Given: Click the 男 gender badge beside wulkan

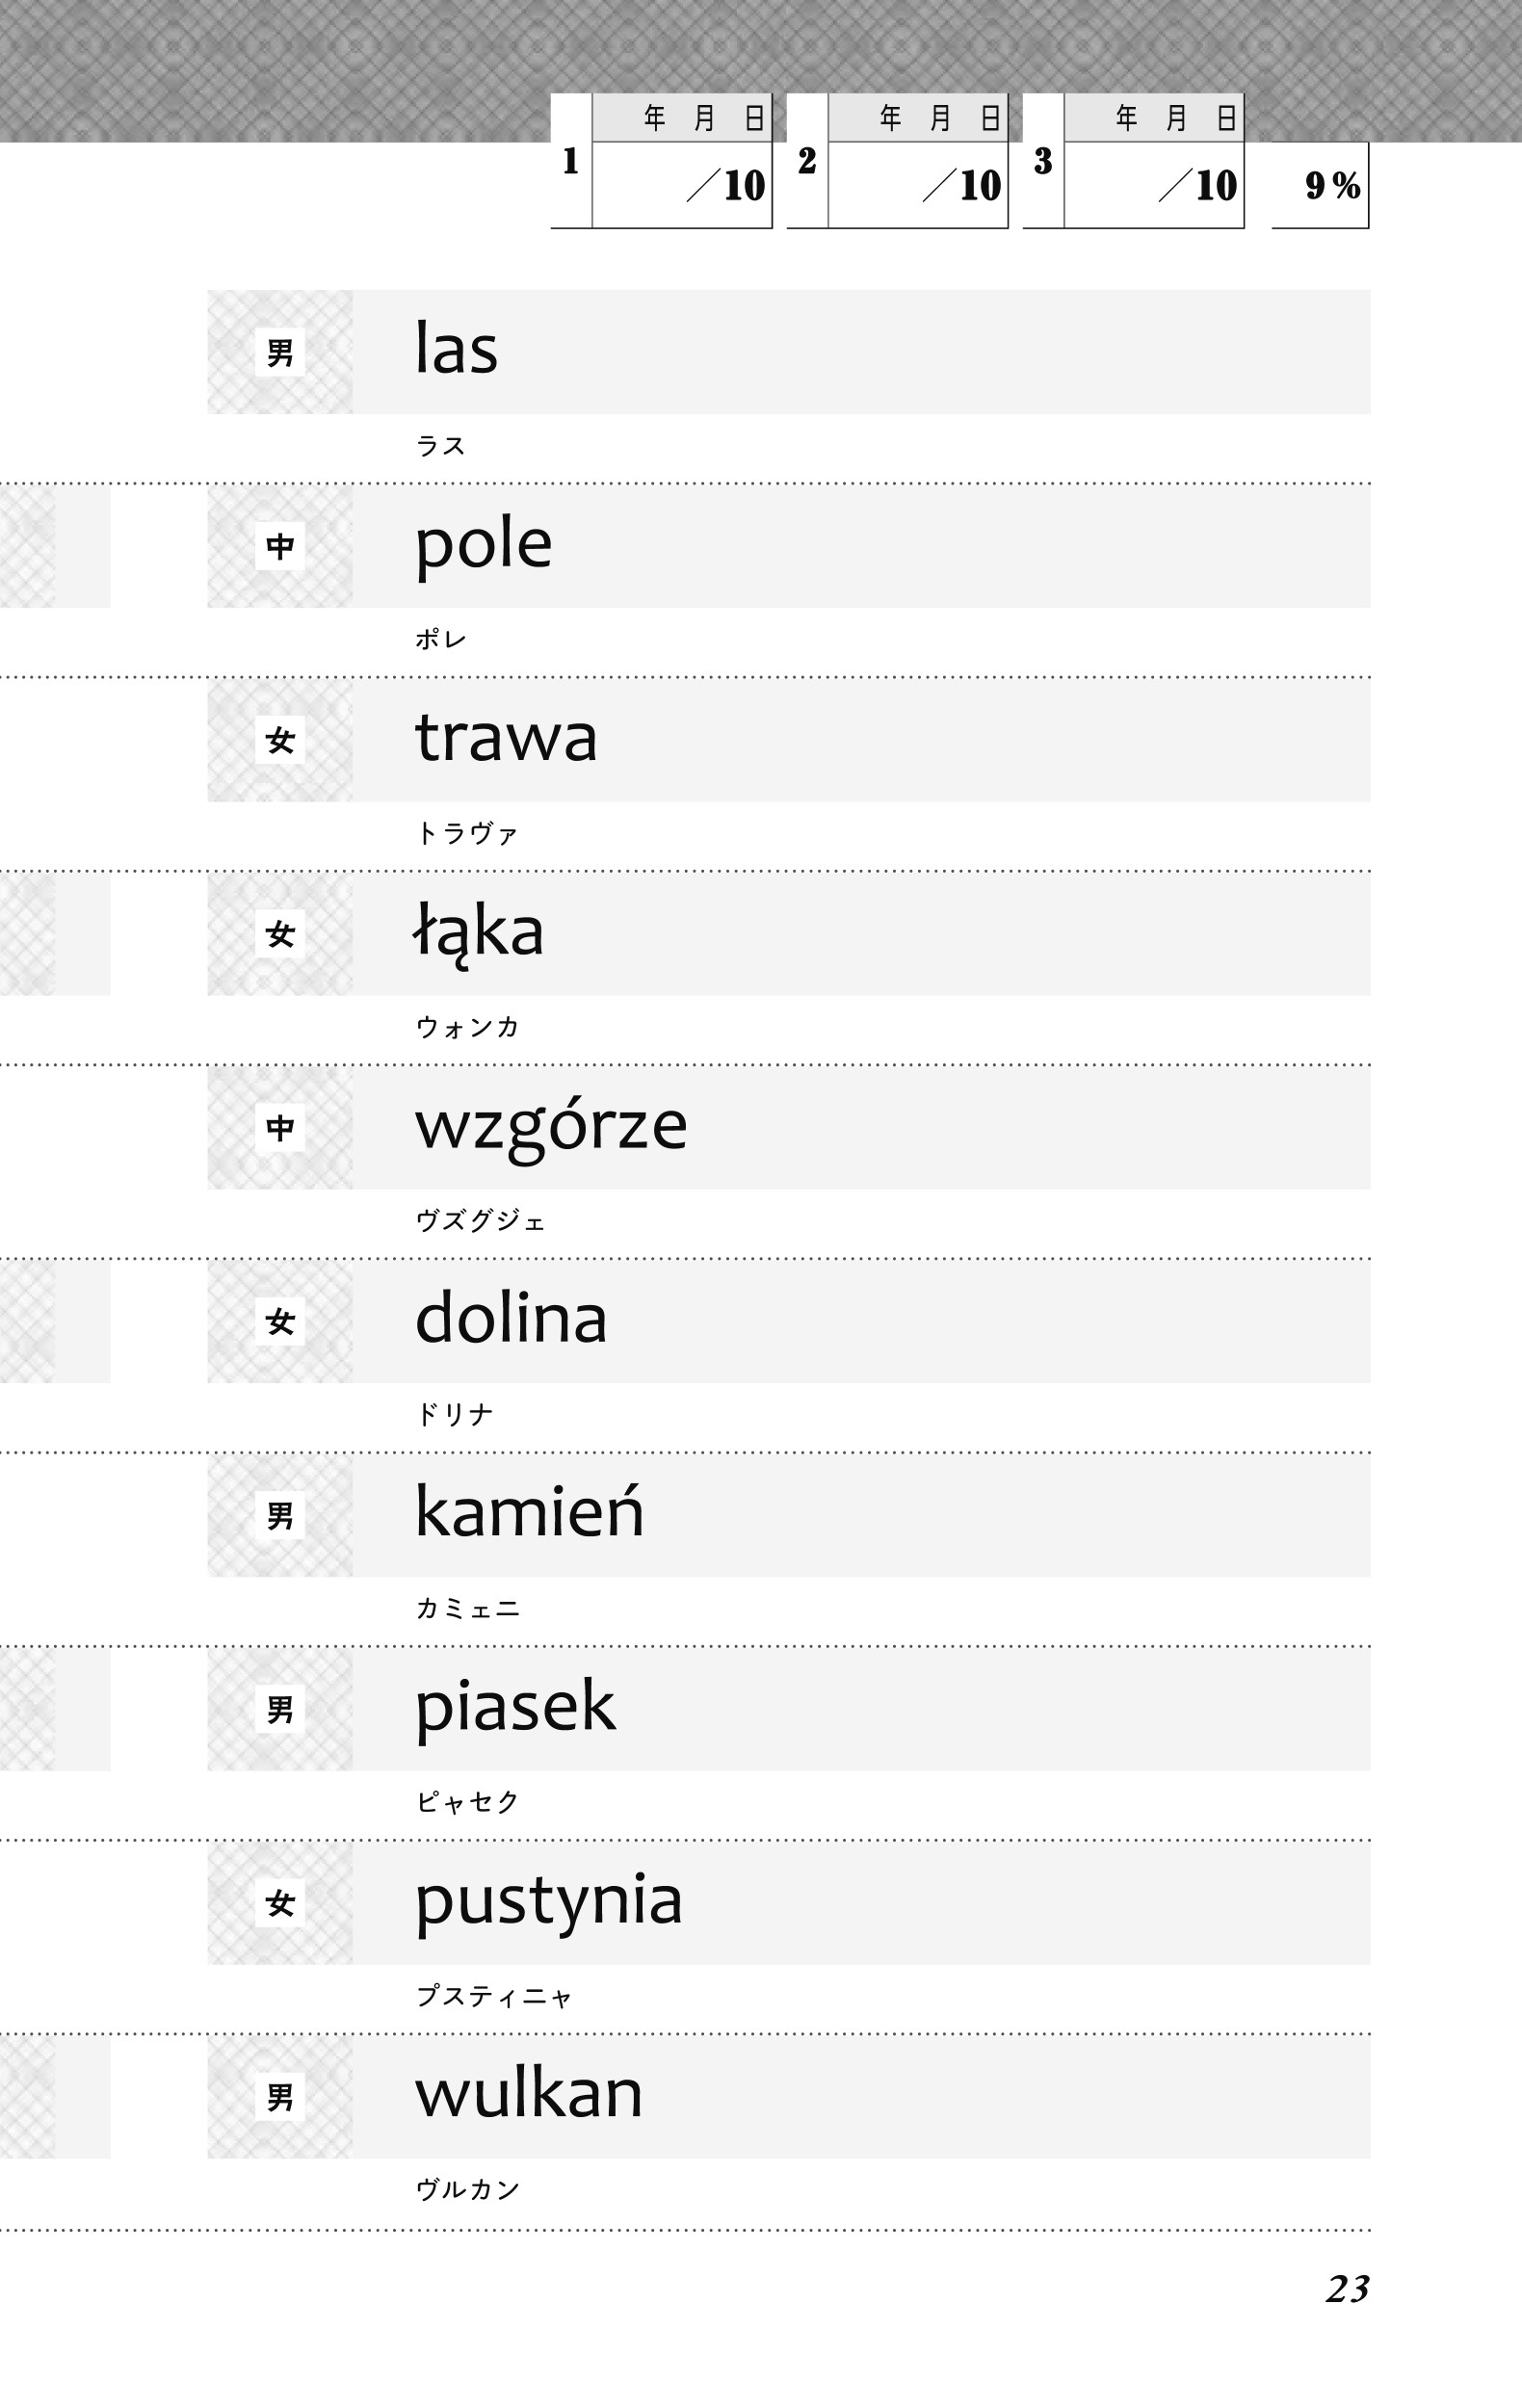Looking at the screenshot, I should (x=280, y=2097).
